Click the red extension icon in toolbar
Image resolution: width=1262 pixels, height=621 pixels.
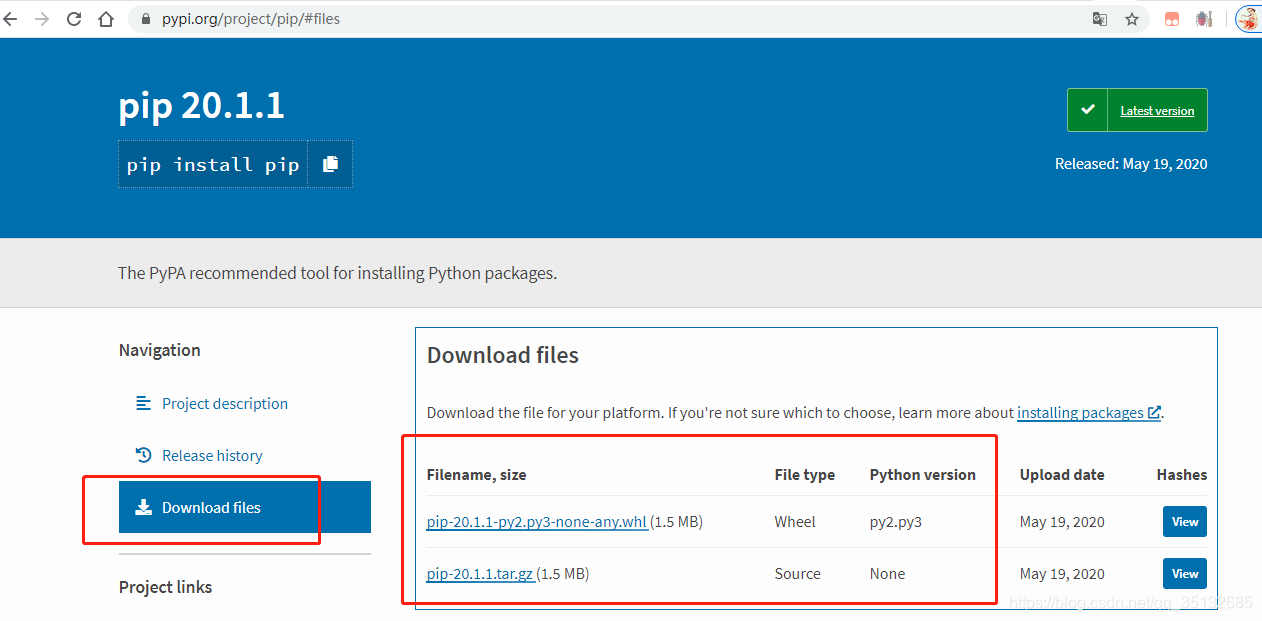point(1171,18)
